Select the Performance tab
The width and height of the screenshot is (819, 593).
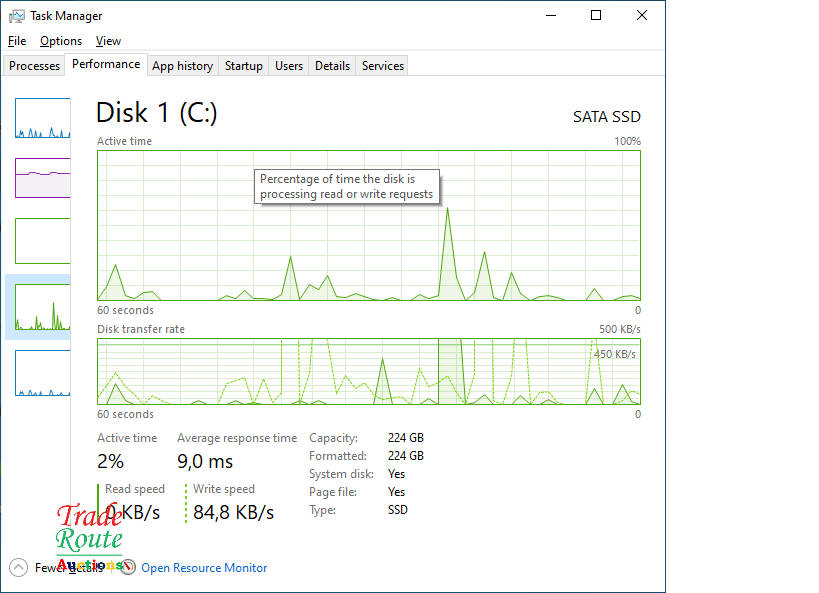[x=106, y=64]
